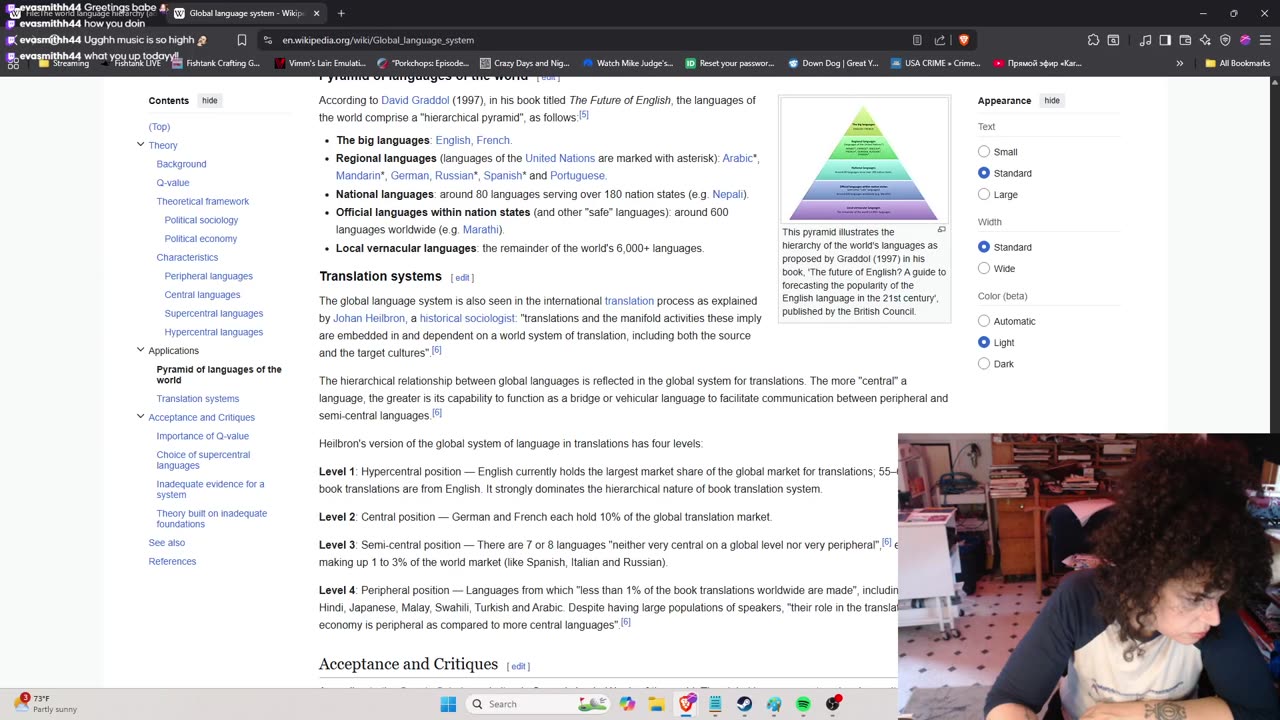Follow the Johan Heilbron link
Viewport: 1280px width, 720px height.
click(369, 318)
